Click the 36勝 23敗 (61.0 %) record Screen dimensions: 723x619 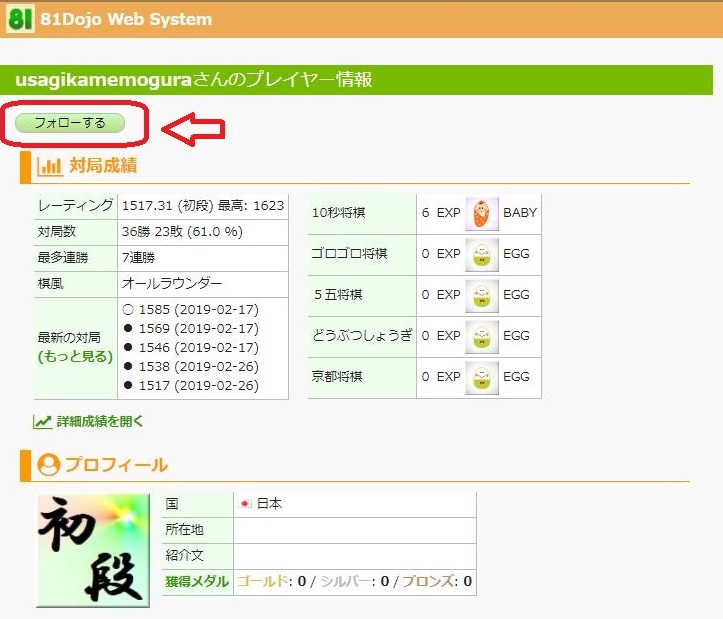coord(182,232)
